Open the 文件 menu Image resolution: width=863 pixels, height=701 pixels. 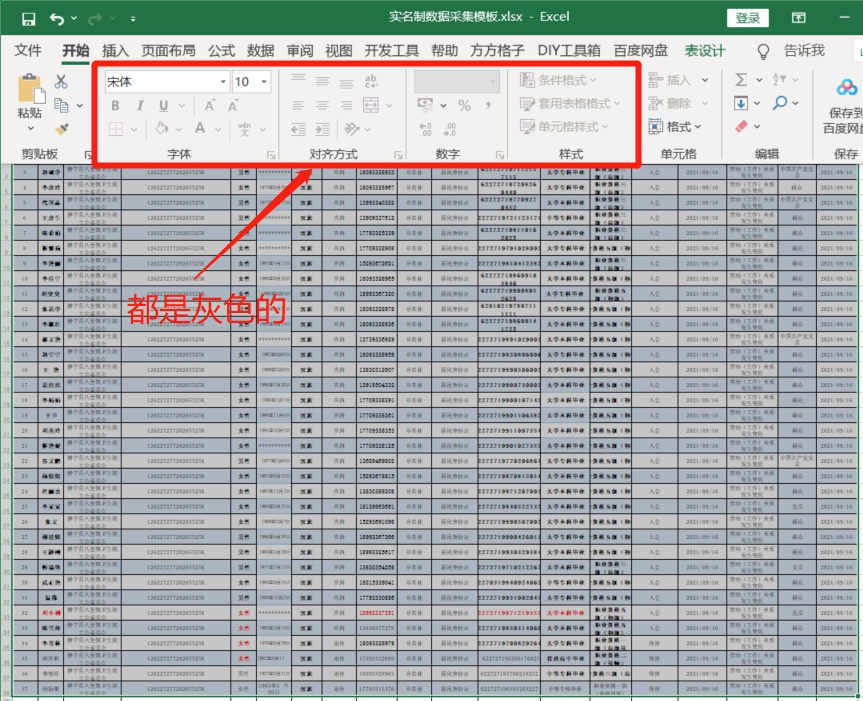click(28, 51)
